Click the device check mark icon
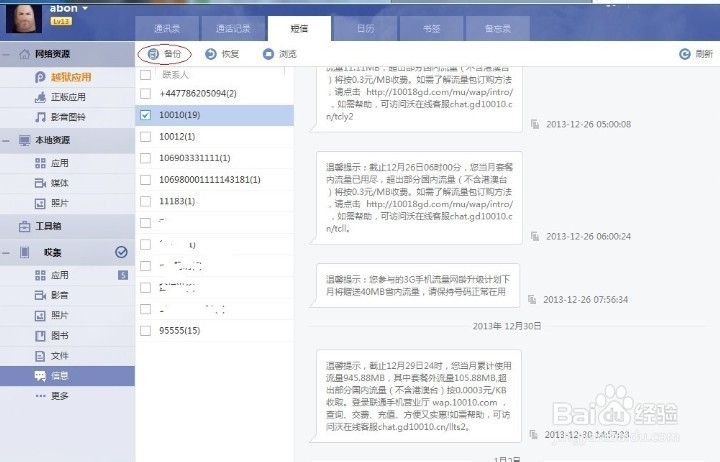The height and width of the screenshot is (462, 720). point(121,252)
